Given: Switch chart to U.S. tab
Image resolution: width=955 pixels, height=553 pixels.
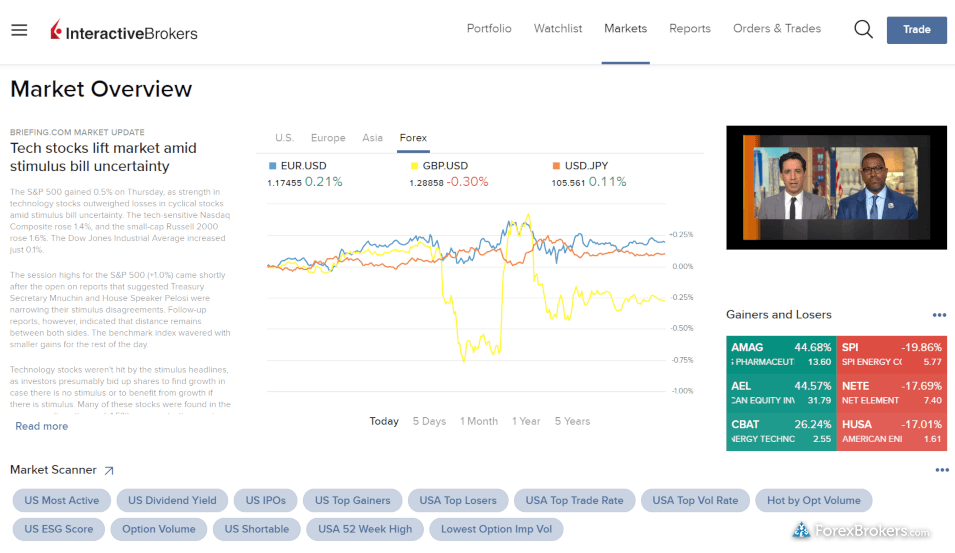Looking at the screenshot, I should (284, 138).
